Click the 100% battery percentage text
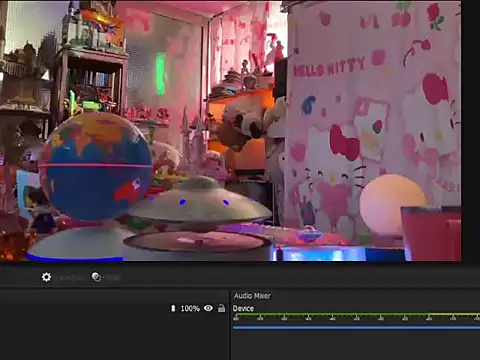The image size is (480, 360). (190, 308)
